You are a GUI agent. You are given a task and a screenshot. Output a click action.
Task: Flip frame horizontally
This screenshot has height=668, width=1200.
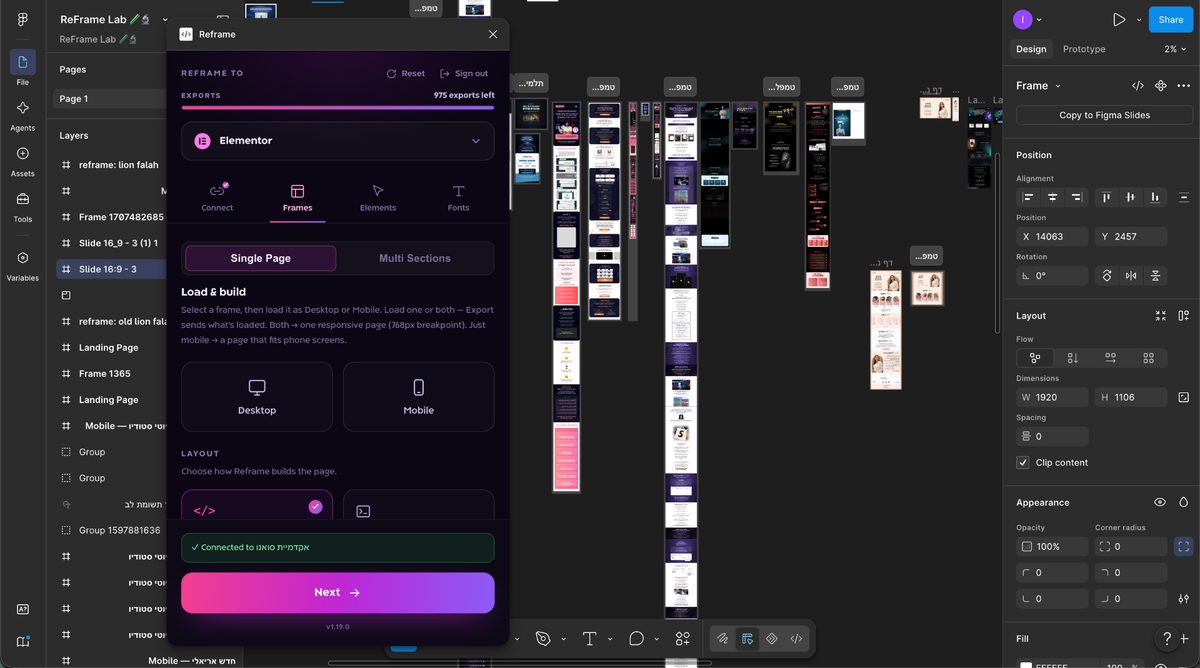[1131, 276]
